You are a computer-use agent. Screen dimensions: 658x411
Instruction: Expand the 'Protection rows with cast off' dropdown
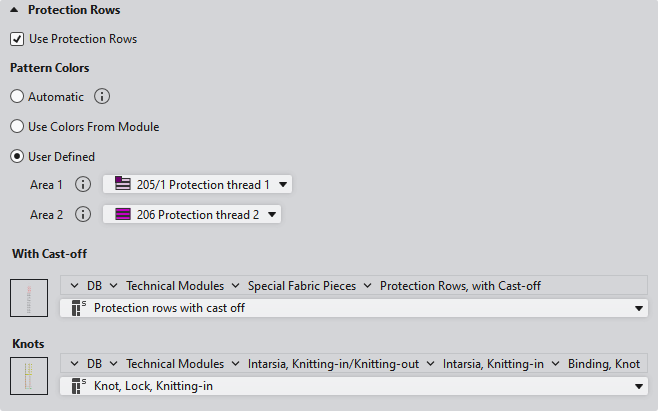point(639,309)
